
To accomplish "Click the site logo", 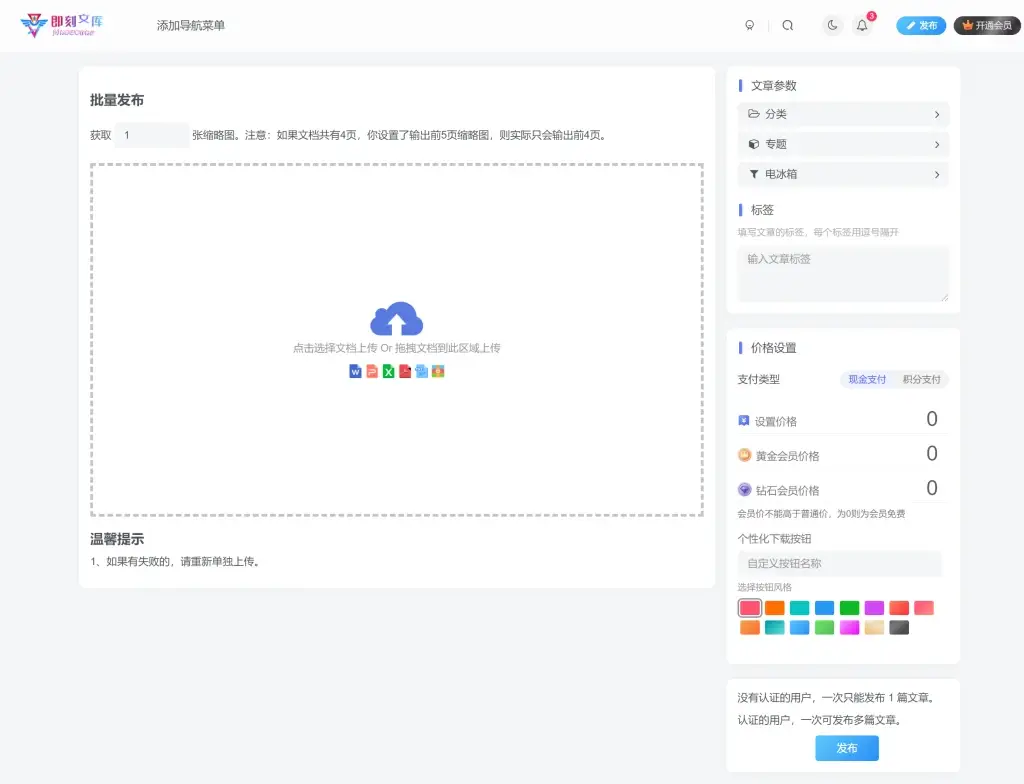I will pos(62,25).
